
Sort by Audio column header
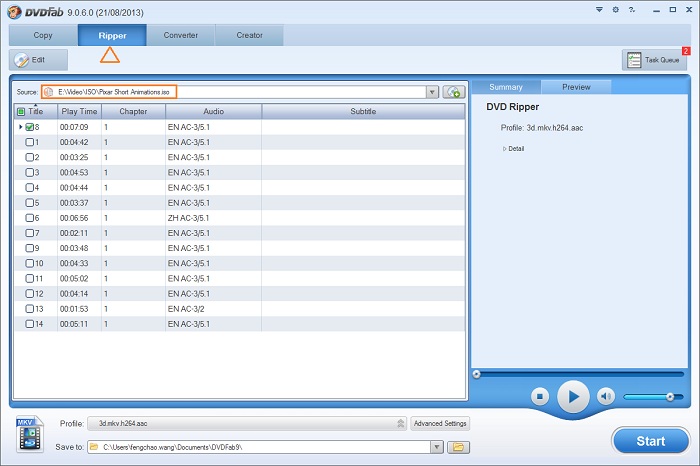click(213, 112)
